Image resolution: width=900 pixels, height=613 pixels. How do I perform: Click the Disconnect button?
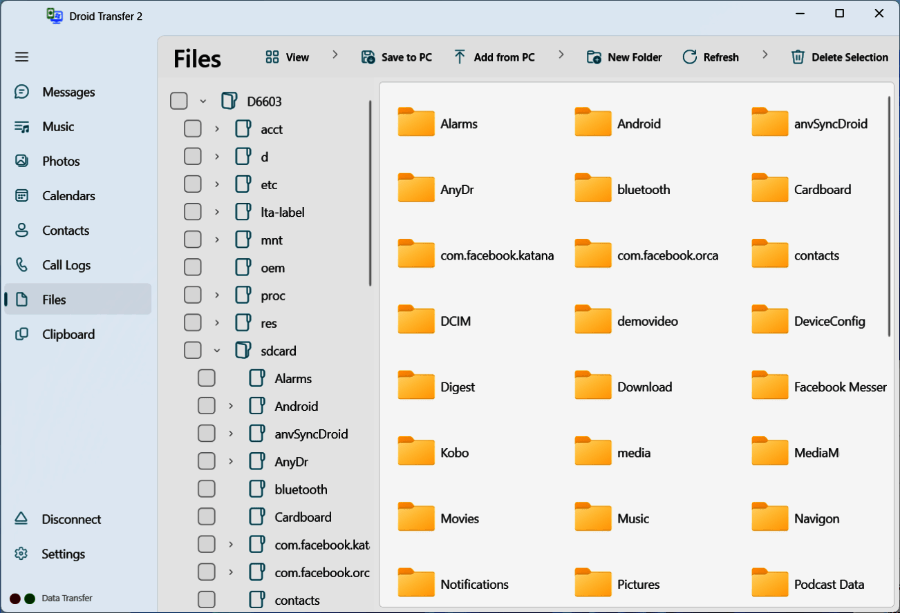pos(70,519)
